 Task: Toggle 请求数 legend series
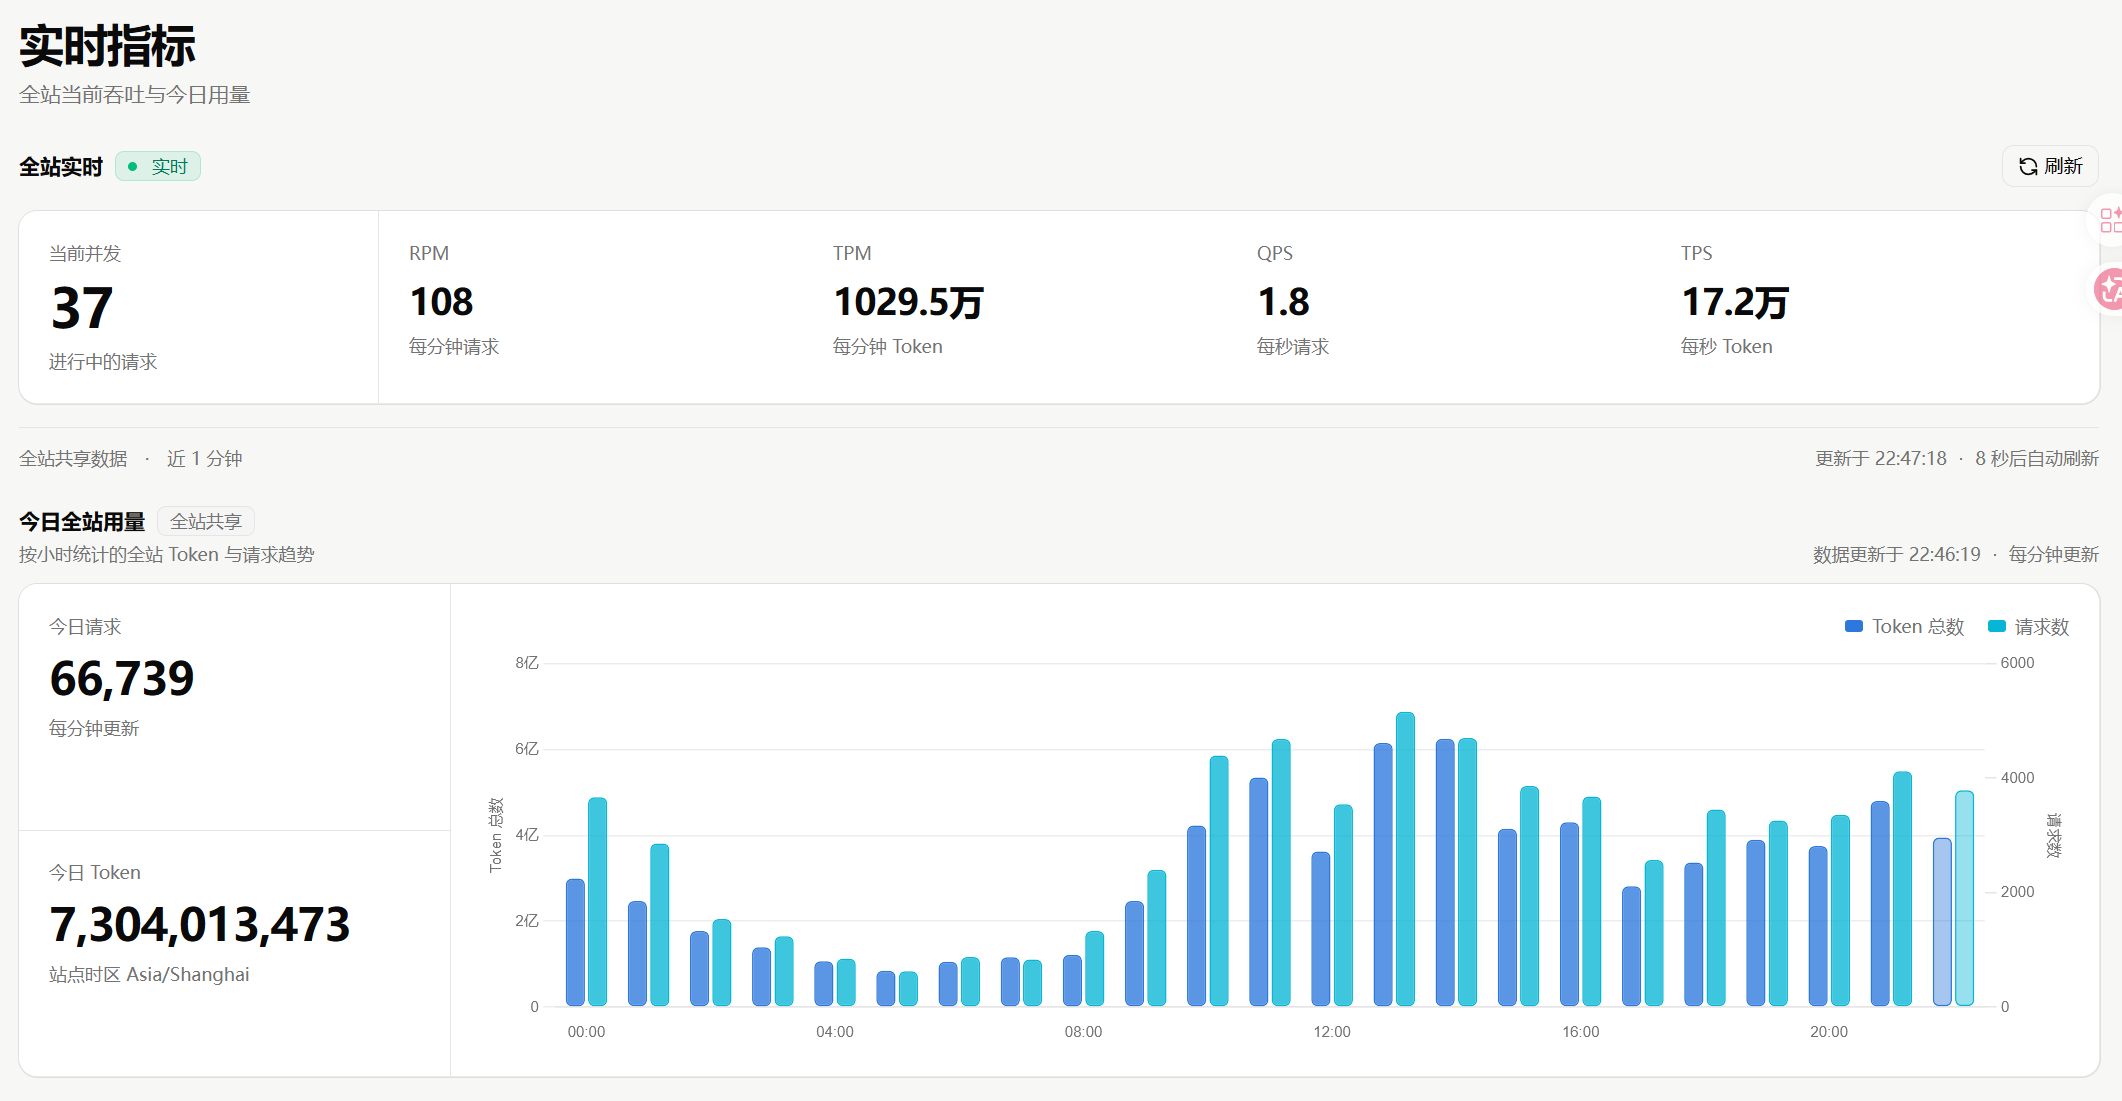[2028, 627]
